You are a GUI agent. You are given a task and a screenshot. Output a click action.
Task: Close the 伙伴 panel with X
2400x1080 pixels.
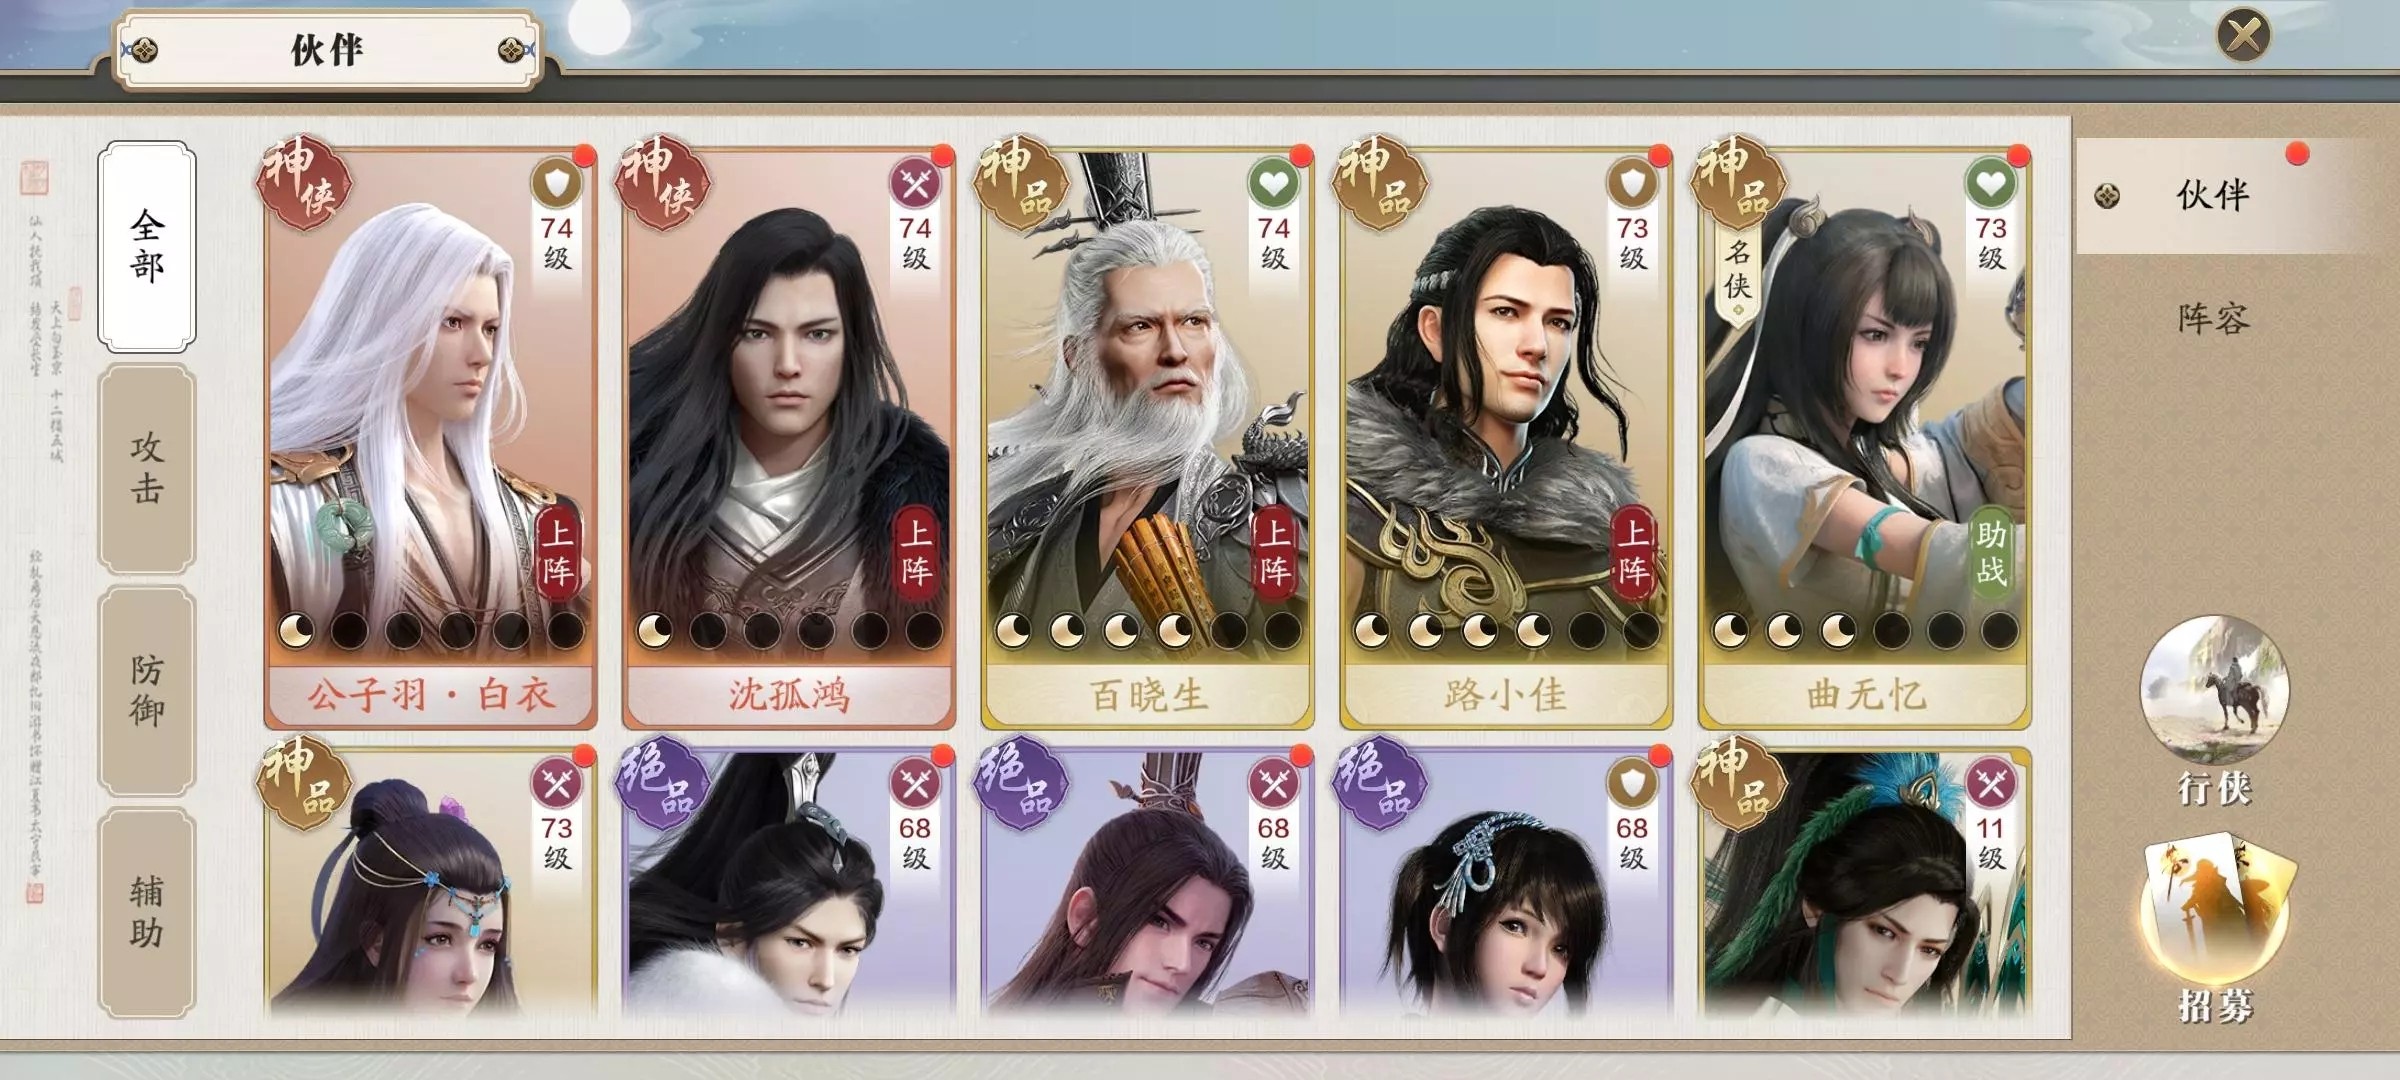pos(2243,36)
